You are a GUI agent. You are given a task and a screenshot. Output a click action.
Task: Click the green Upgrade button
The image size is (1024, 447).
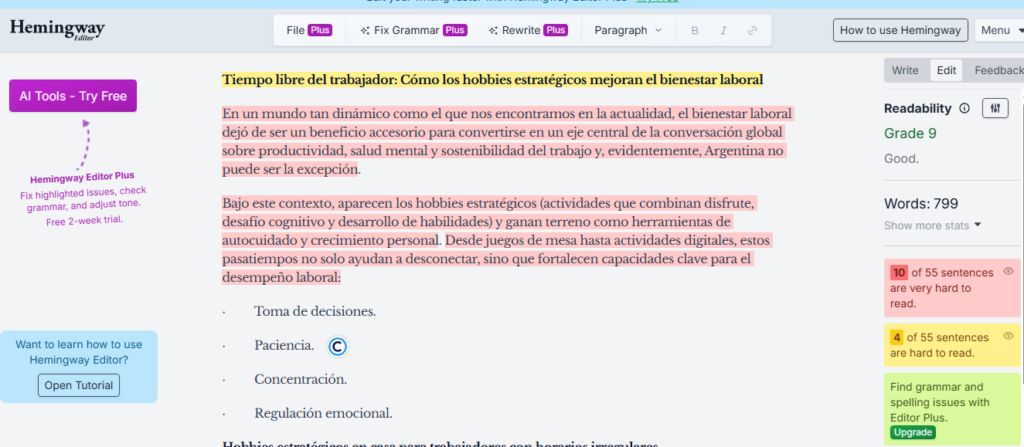pos(912,433)
